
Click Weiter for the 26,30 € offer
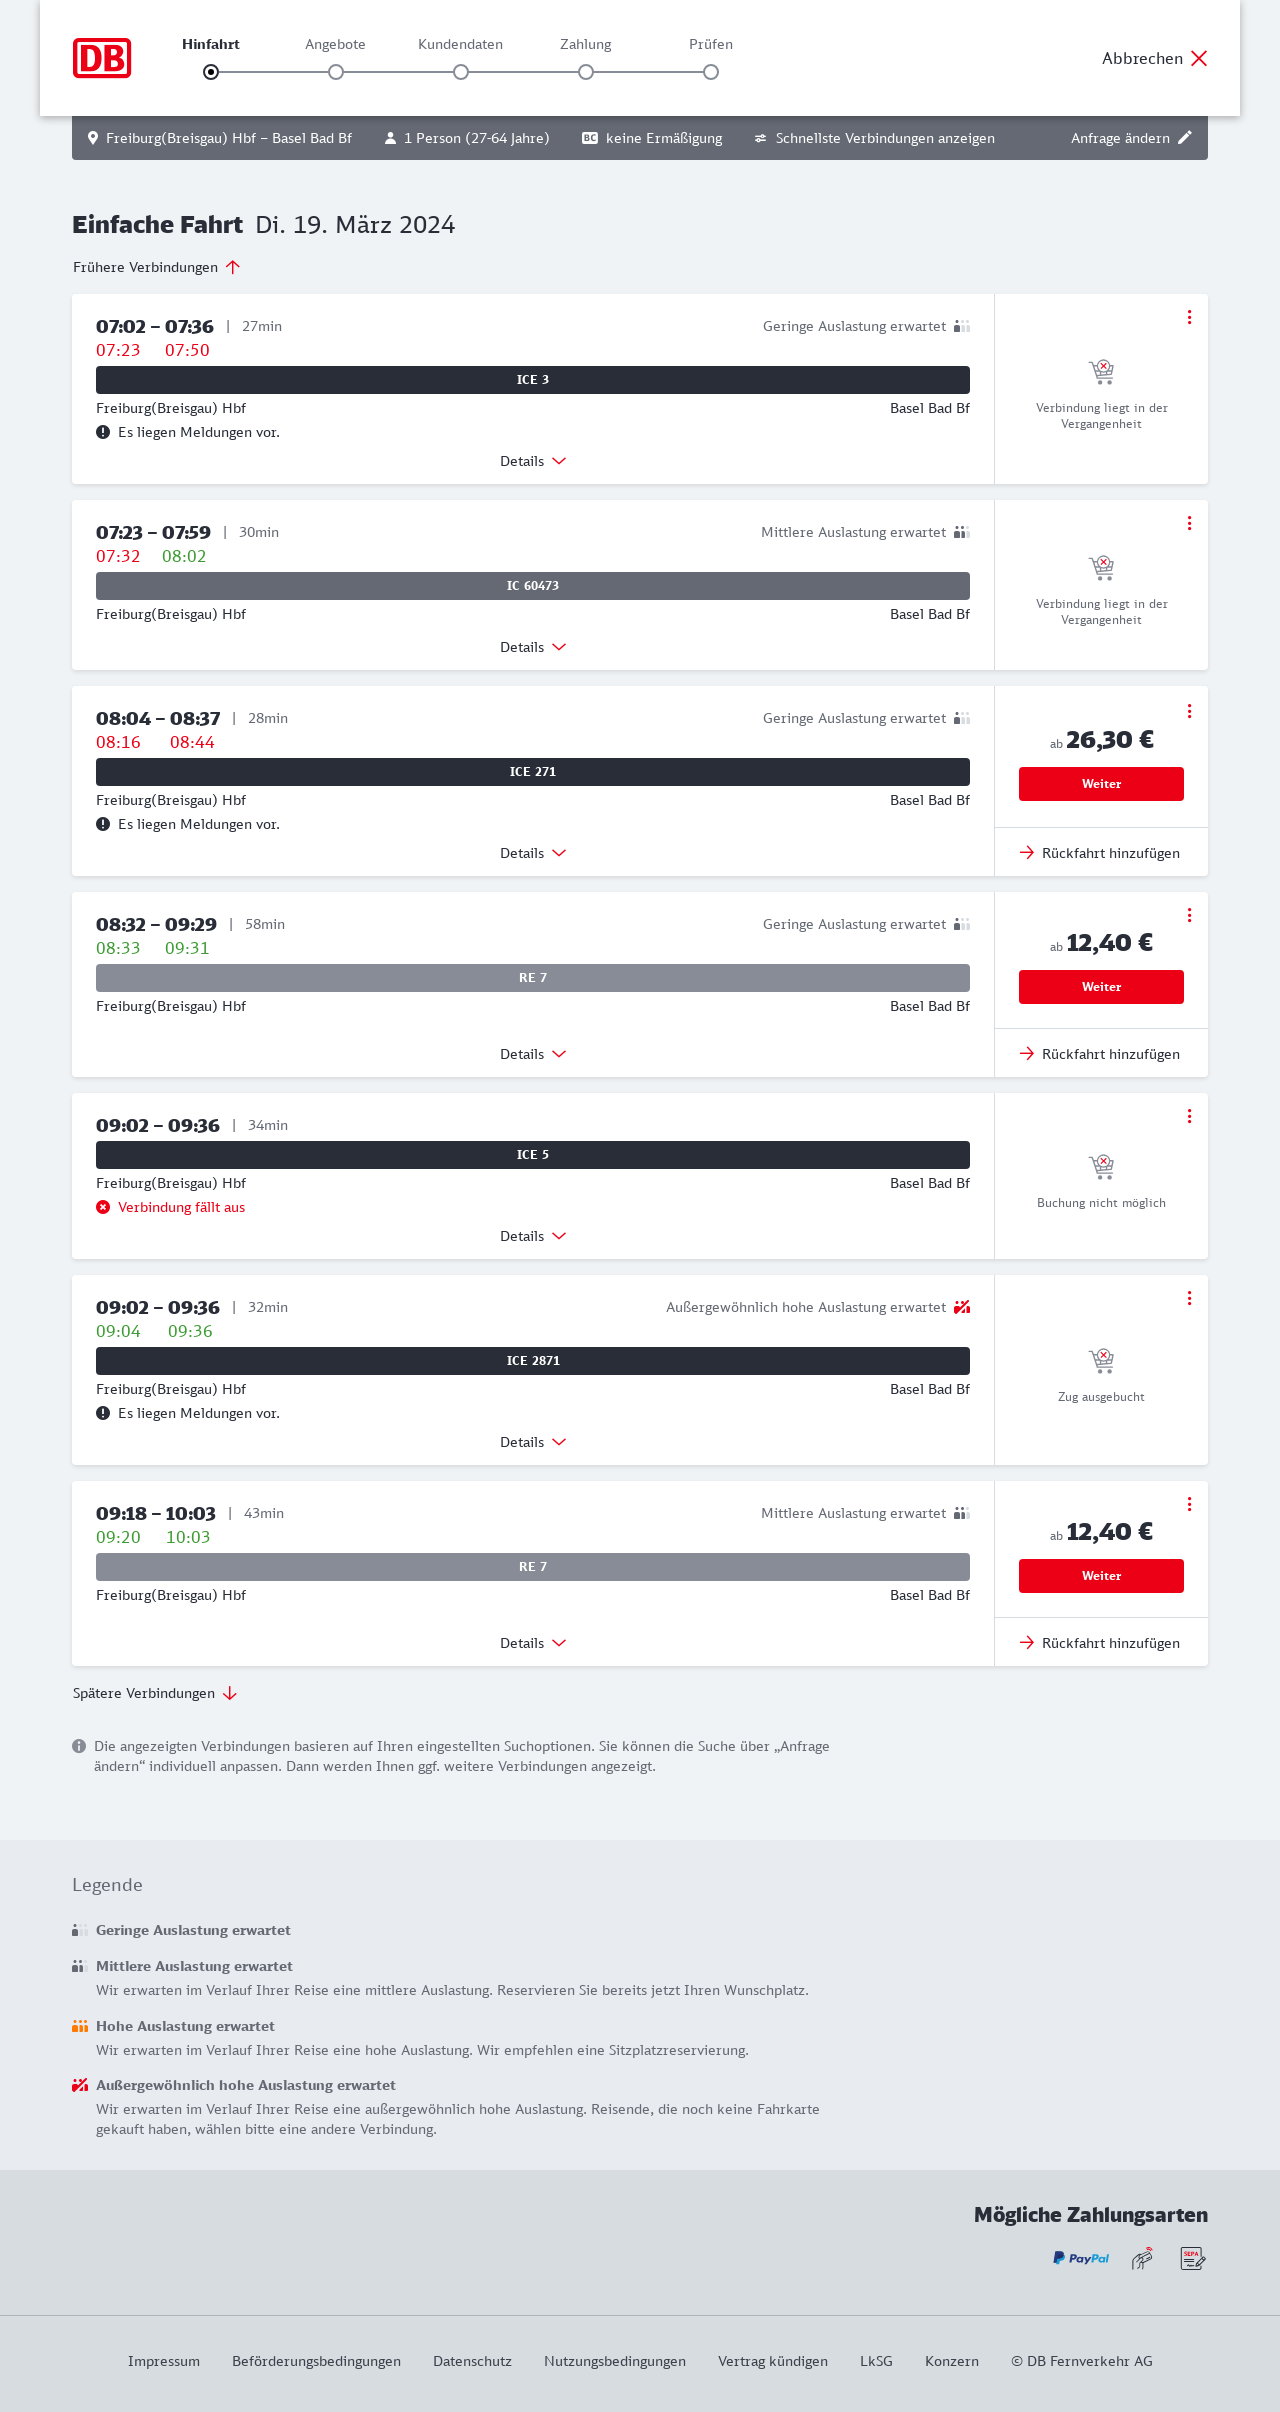tap(1101, 784)
